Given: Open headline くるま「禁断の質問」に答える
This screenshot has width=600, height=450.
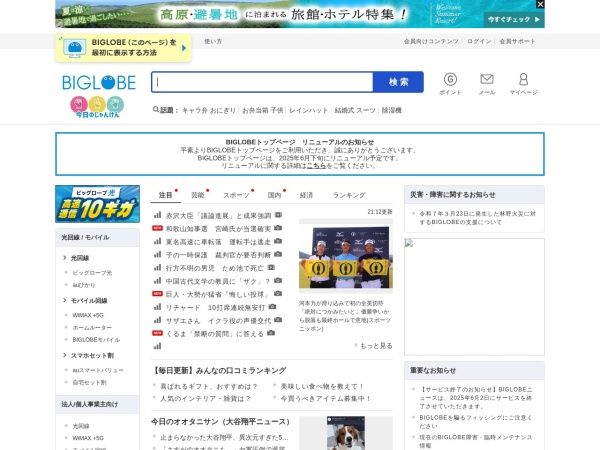Looking at the screenshot, I should [x=215, y=334].
